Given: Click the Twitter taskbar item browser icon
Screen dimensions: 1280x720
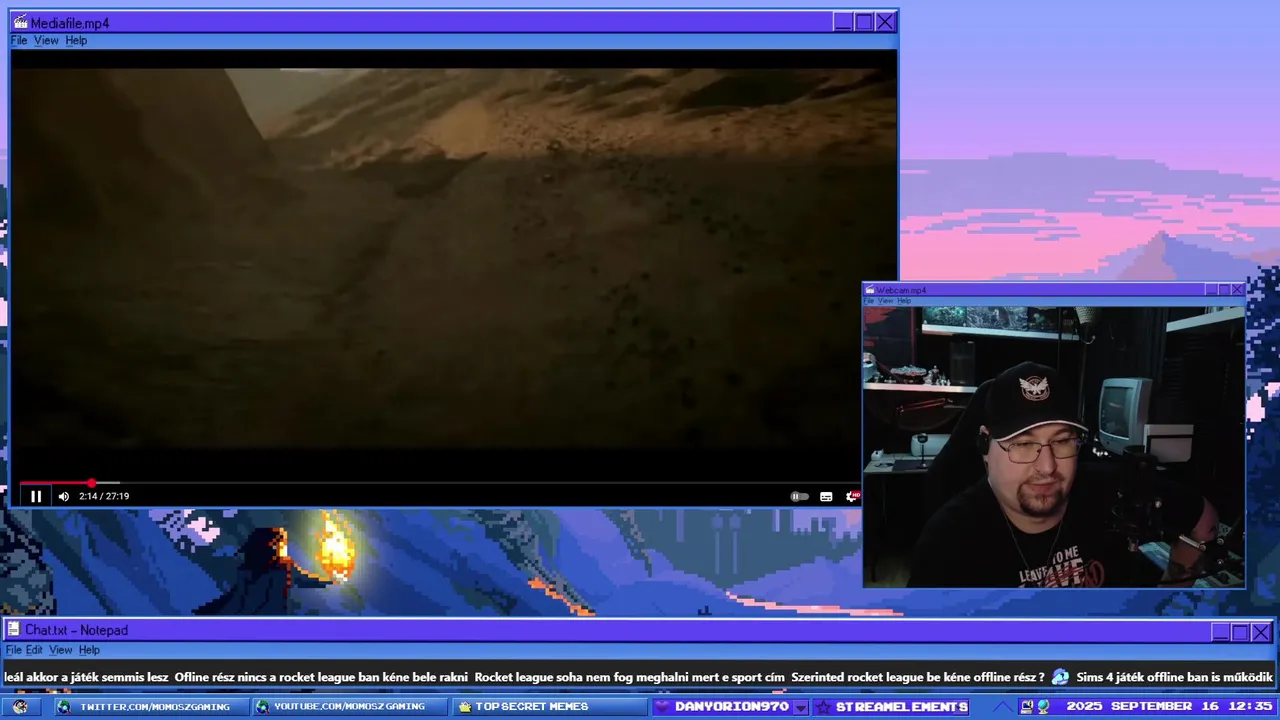Looking at the screenshot, I should click(x=64, y=707).
